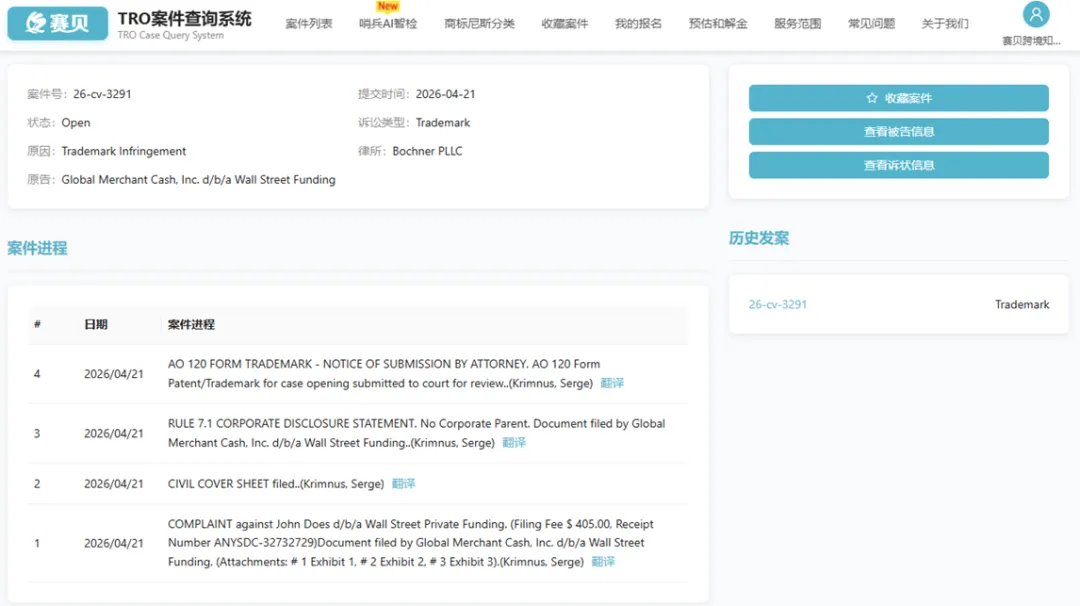This screenshot has width=1080, height=606.
Task: Click date cell of COMPLAINT row
Action: 114,543
